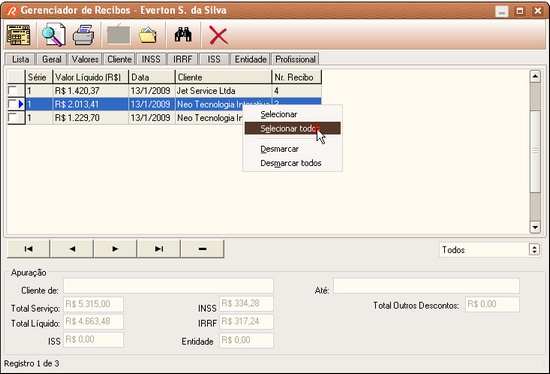Select cell R$ 1.229,70
The image size is (550, 374).
click(x=90, y=118)
